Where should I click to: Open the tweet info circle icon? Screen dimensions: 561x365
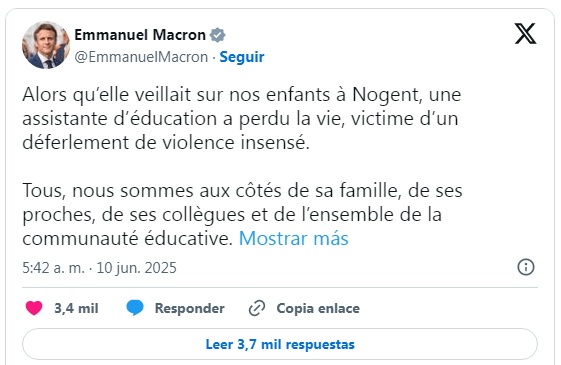(x=526, y=267)
